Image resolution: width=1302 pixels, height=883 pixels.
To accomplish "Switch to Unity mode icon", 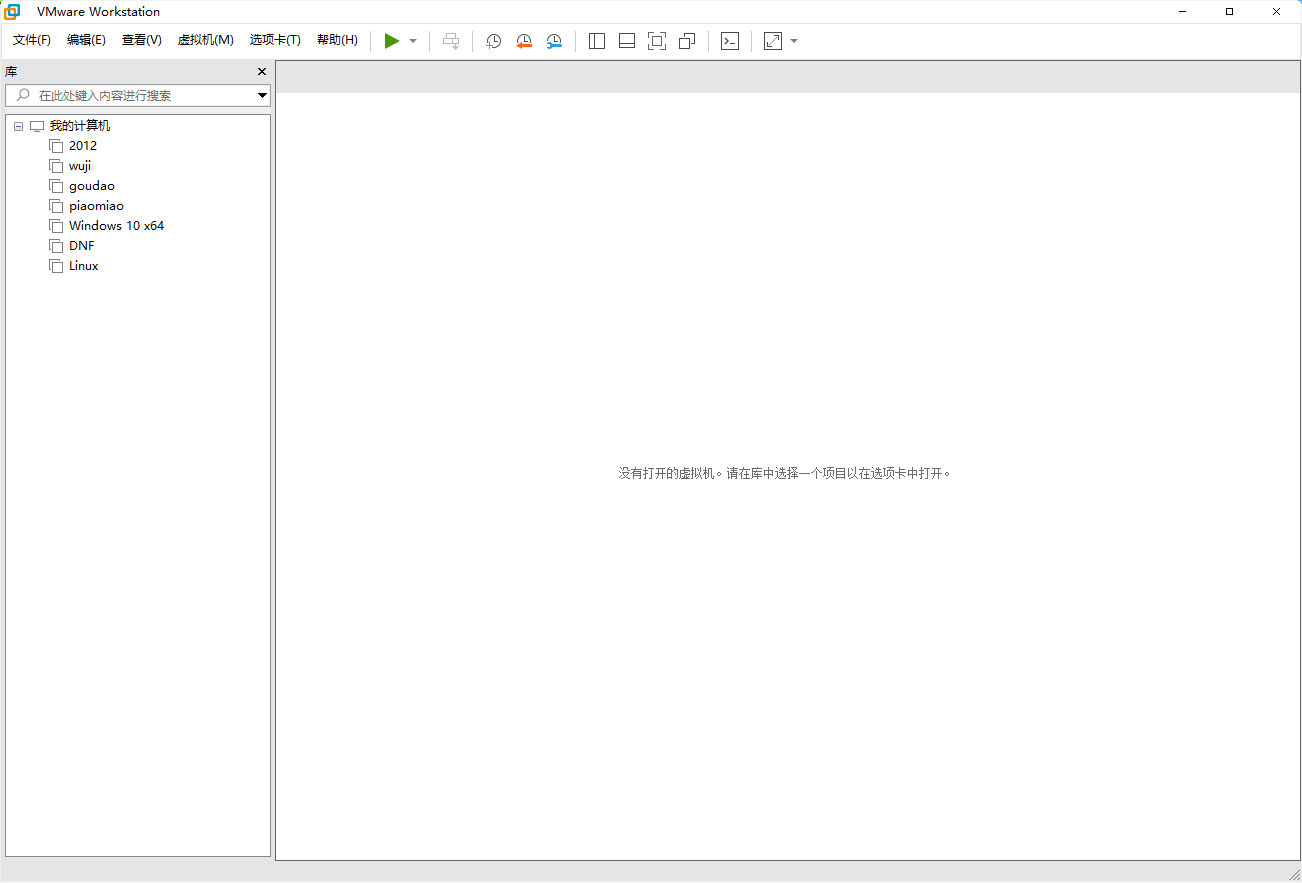I will tap(687, 41).
